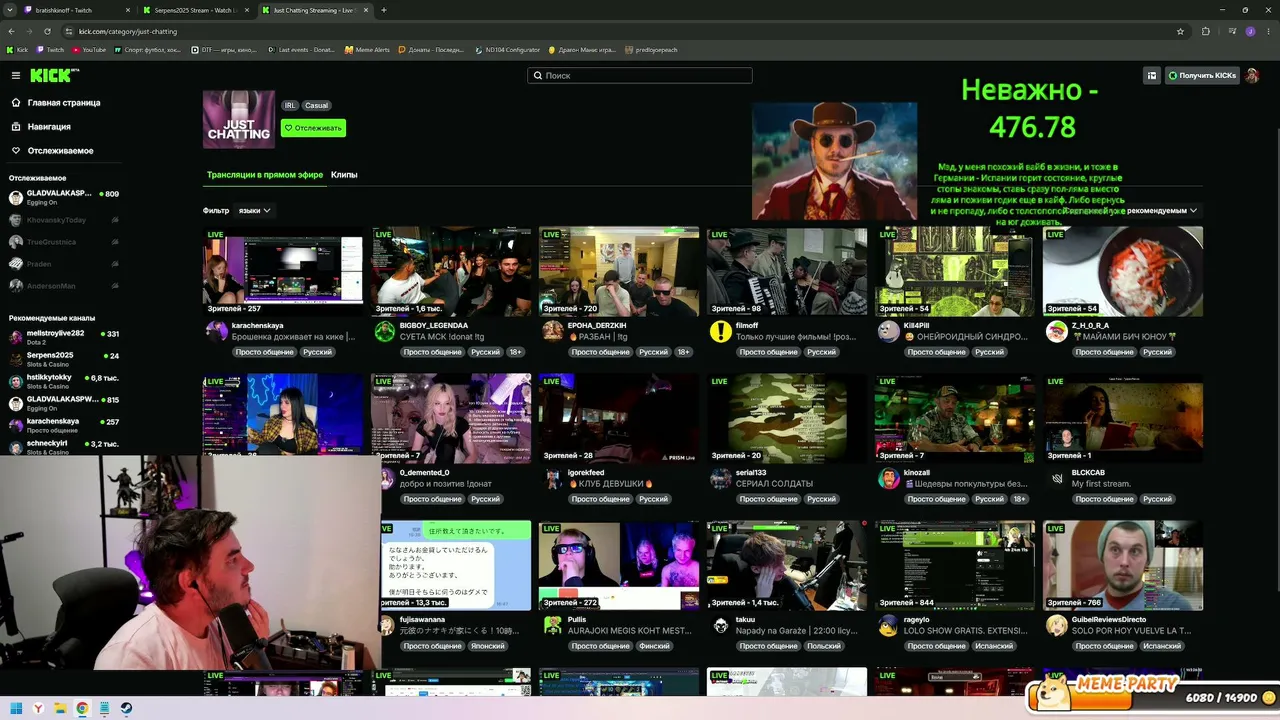
Task: Follow category with Отслеживать button
Action: tap(313, 128)
